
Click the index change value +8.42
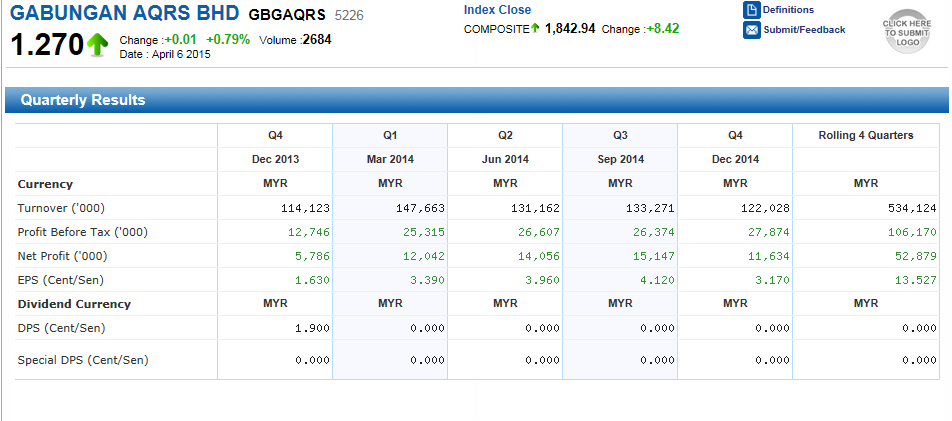click(x=663, y=29)
